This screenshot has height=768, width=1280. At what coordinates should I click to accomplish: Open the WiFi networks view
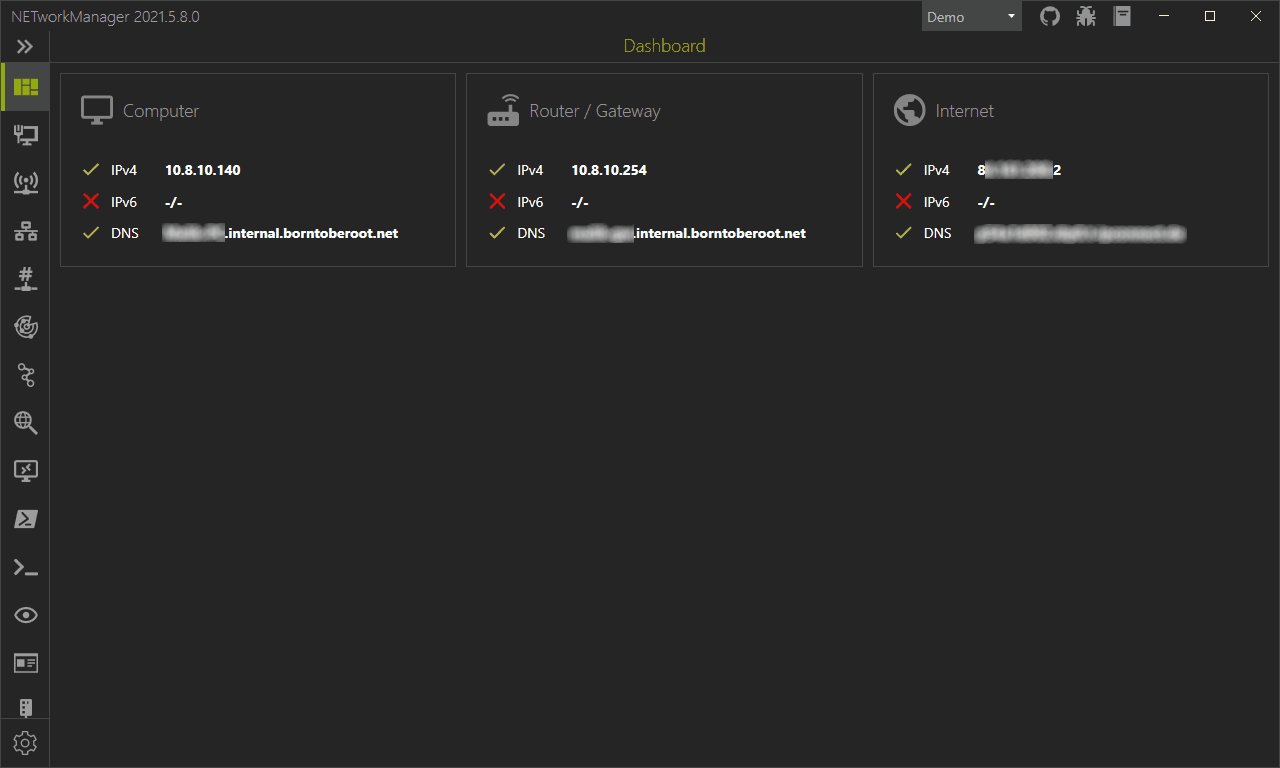[25, 182]
